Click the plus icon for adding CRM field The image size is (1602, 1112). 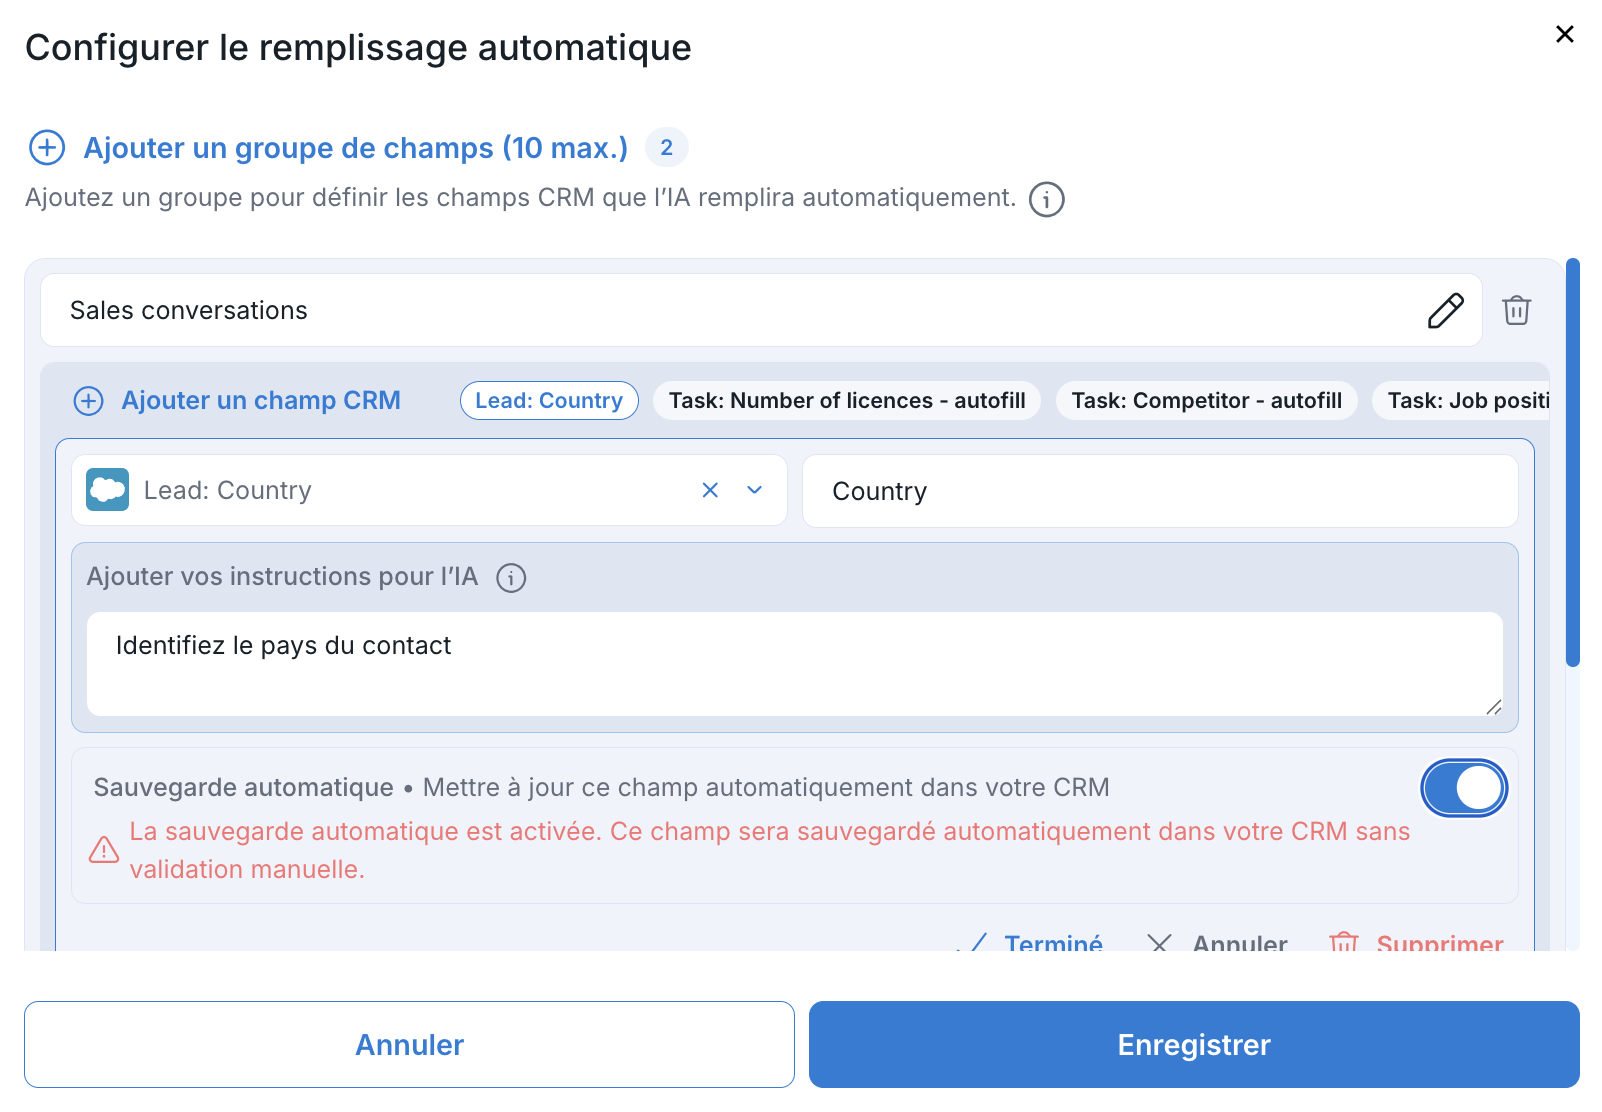89,401
